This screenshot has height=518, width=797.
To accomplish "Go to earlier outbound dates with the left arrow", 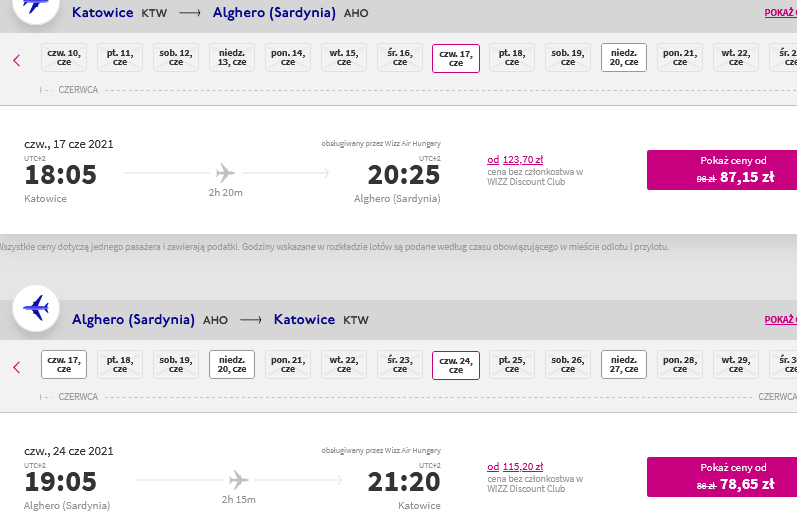I will [x=17, y=60].
